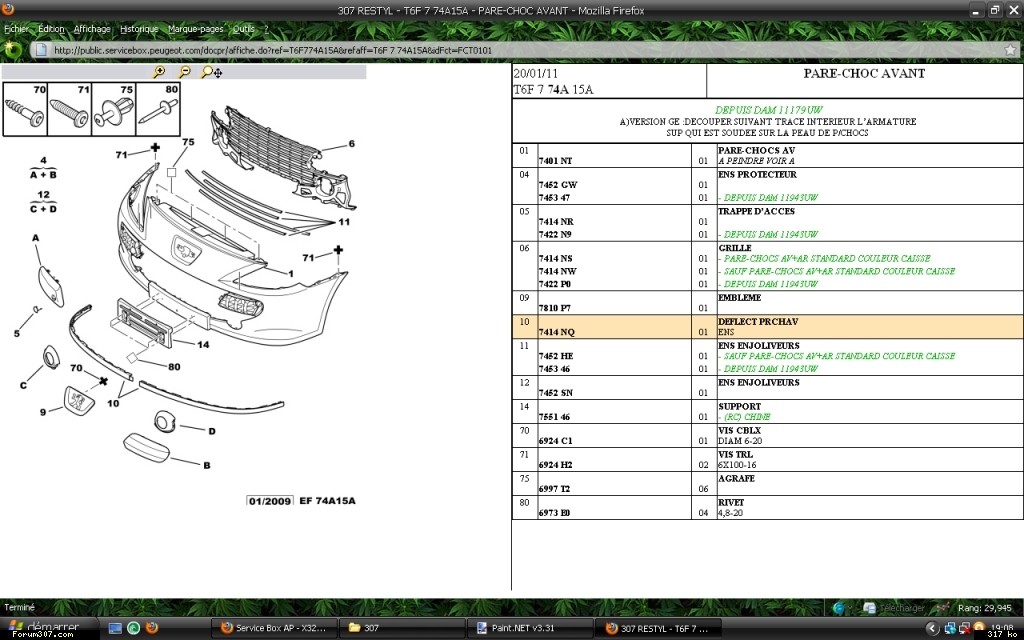Click the Firefox logo in the title bar

click(x=8, y=9)
